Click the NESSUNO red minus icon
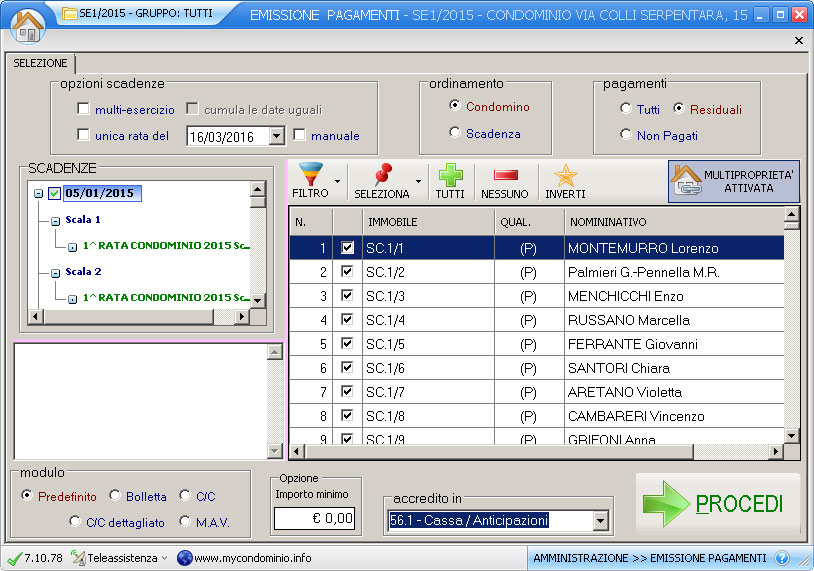The width and height of the screenshot is (814, 571). click(504, 175)
